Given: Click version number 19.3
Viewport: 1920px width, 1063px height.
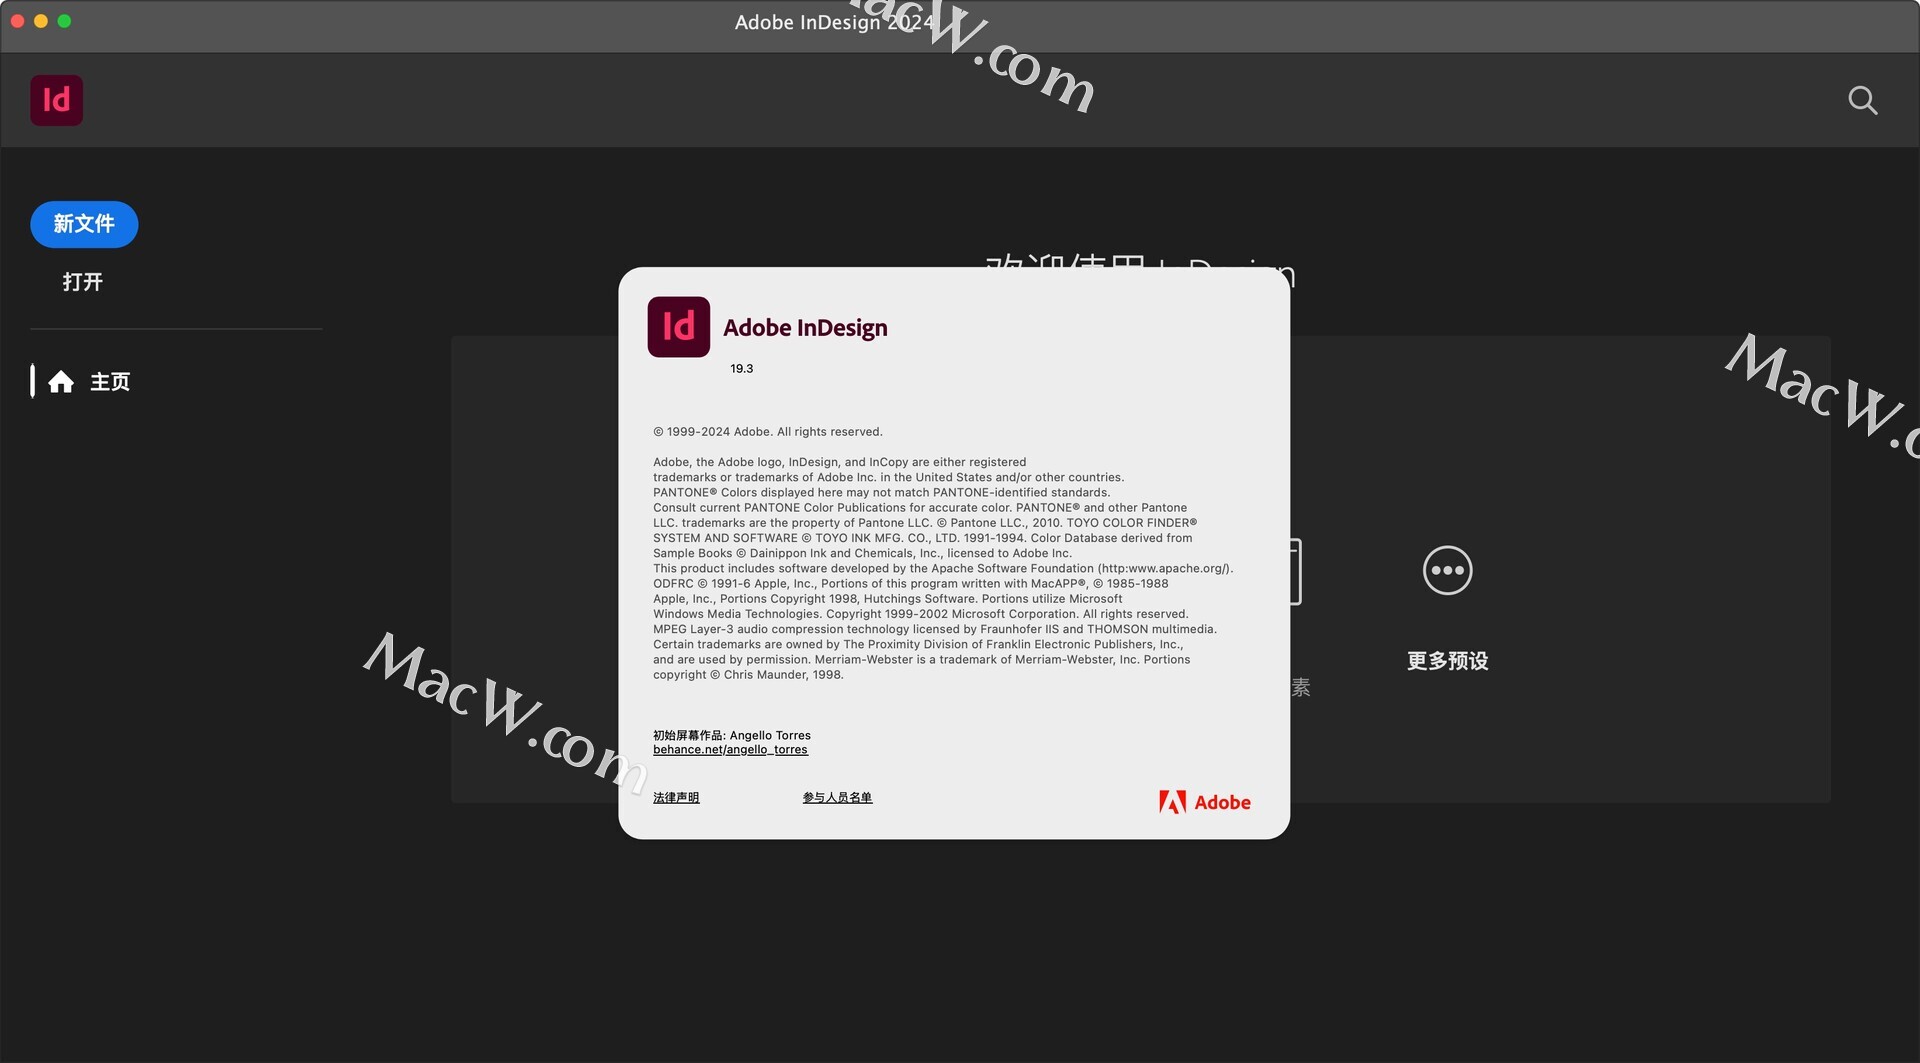Looking at the screenshot, I should (741, 369).
